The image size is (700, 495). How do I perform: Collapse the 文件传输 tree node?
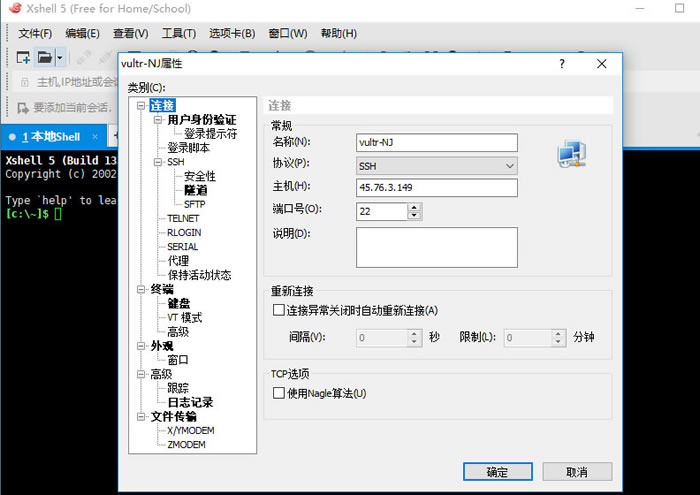click(x=141, y=416)
